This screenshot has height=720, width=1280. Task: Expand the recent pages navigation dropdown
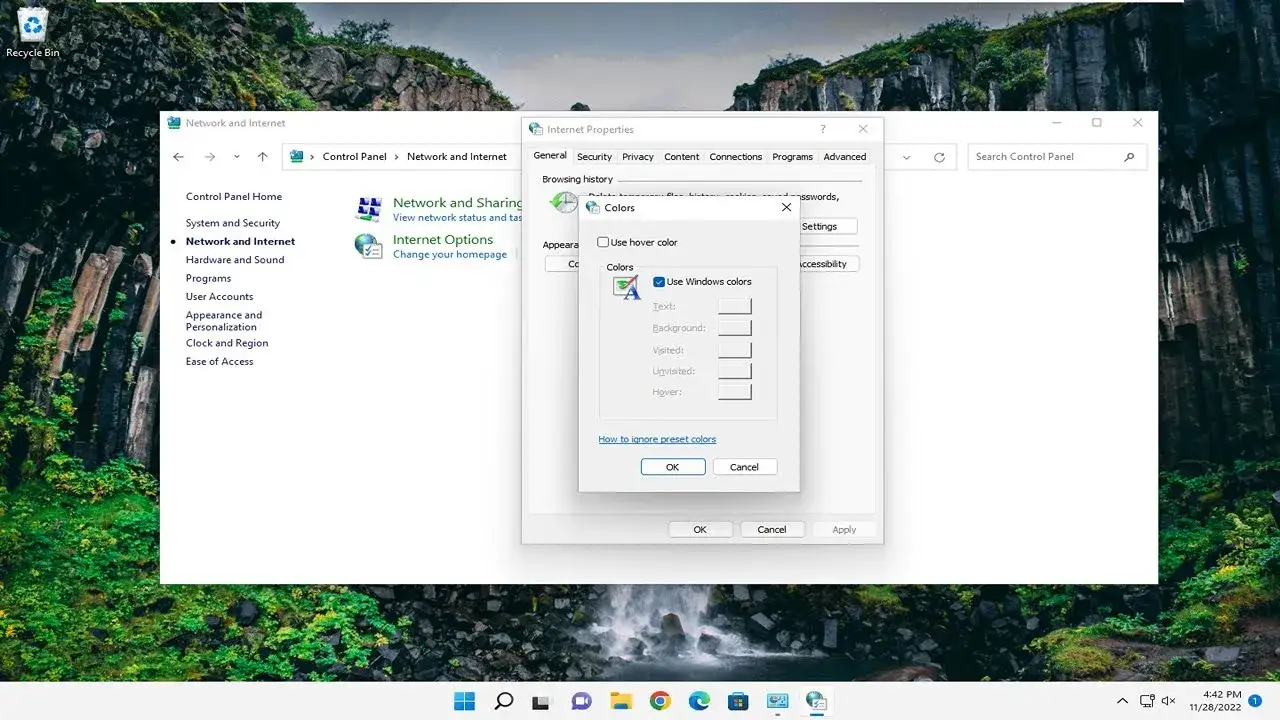(236, 157)
